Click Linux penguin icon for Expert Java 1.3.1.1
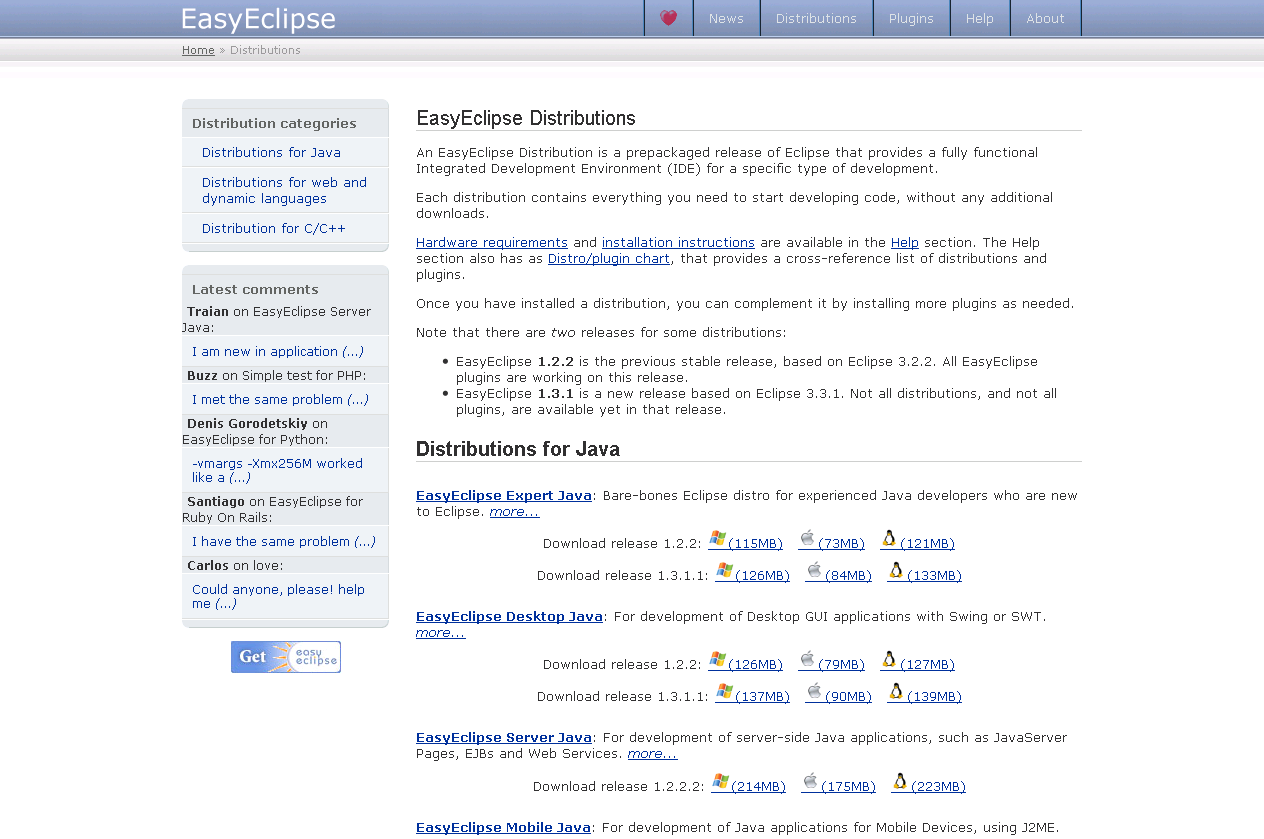This screenshot has height=839, width=1264. [x=896, y=572]
